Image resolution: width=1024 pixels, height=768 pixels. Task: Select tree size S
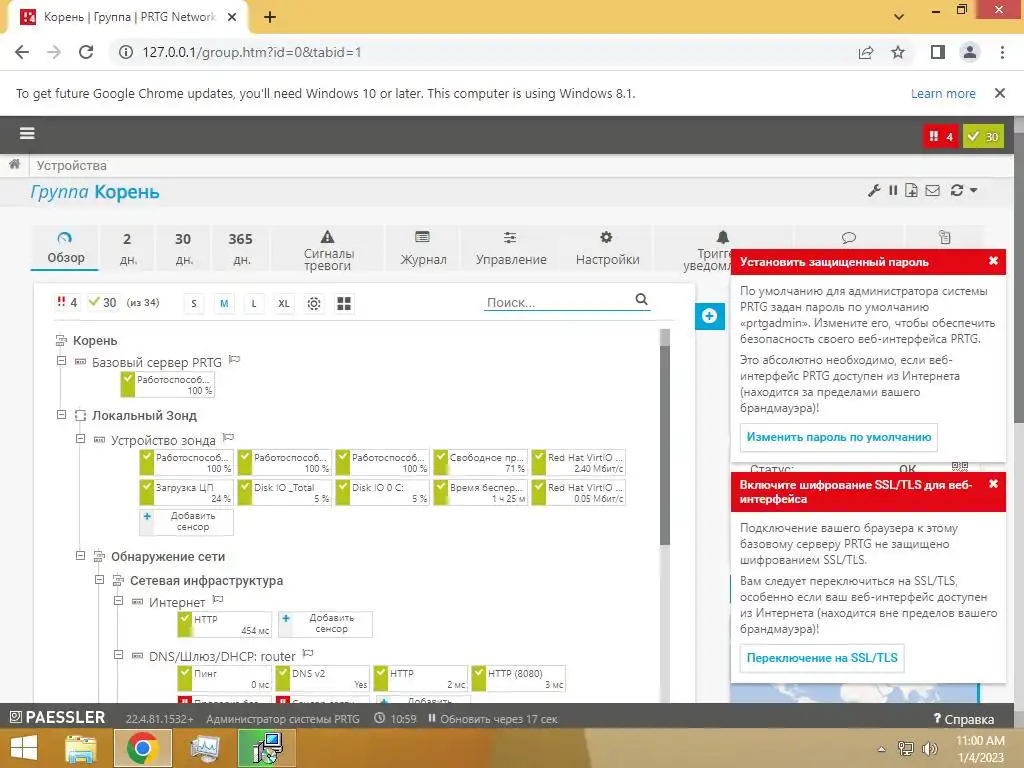click(194, 304)
